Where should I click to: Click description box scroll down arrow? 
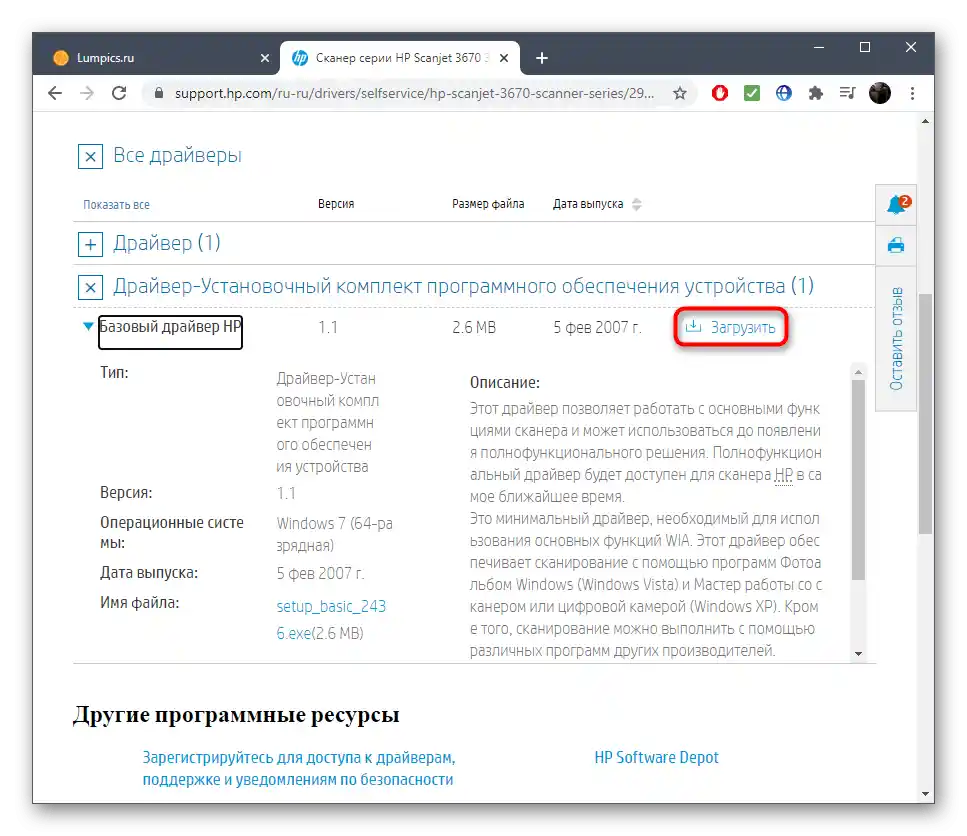click(x=858, y=654)
